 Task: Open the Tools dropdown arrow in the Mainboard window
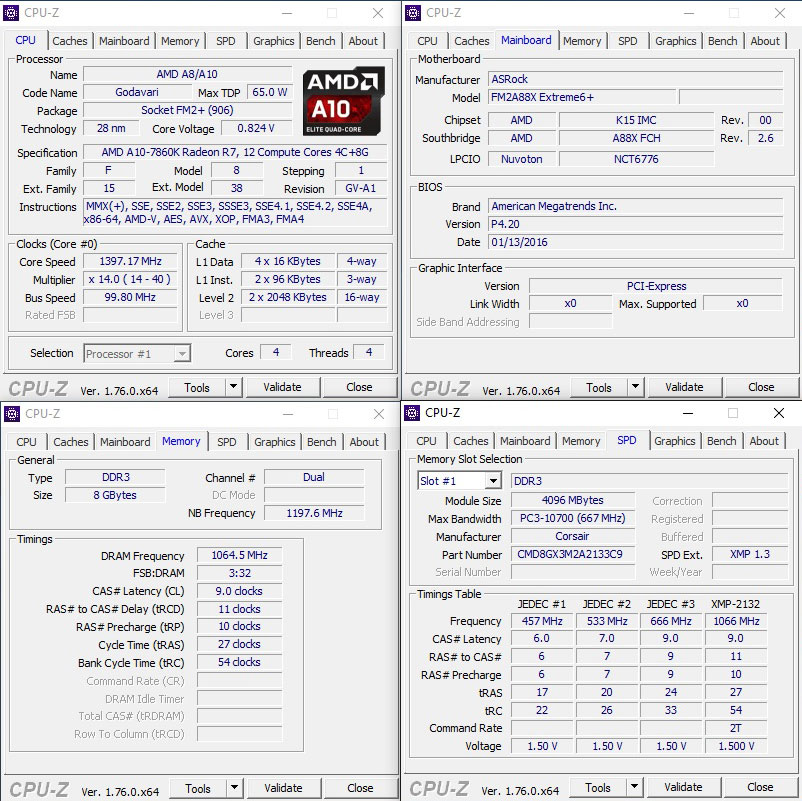coord(635,387)
